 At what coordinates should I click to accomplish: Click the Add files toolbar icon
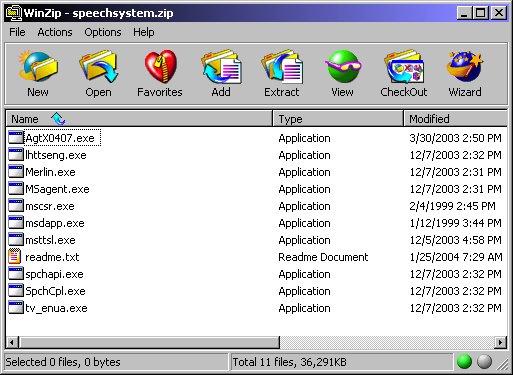[x=221, y=66]
